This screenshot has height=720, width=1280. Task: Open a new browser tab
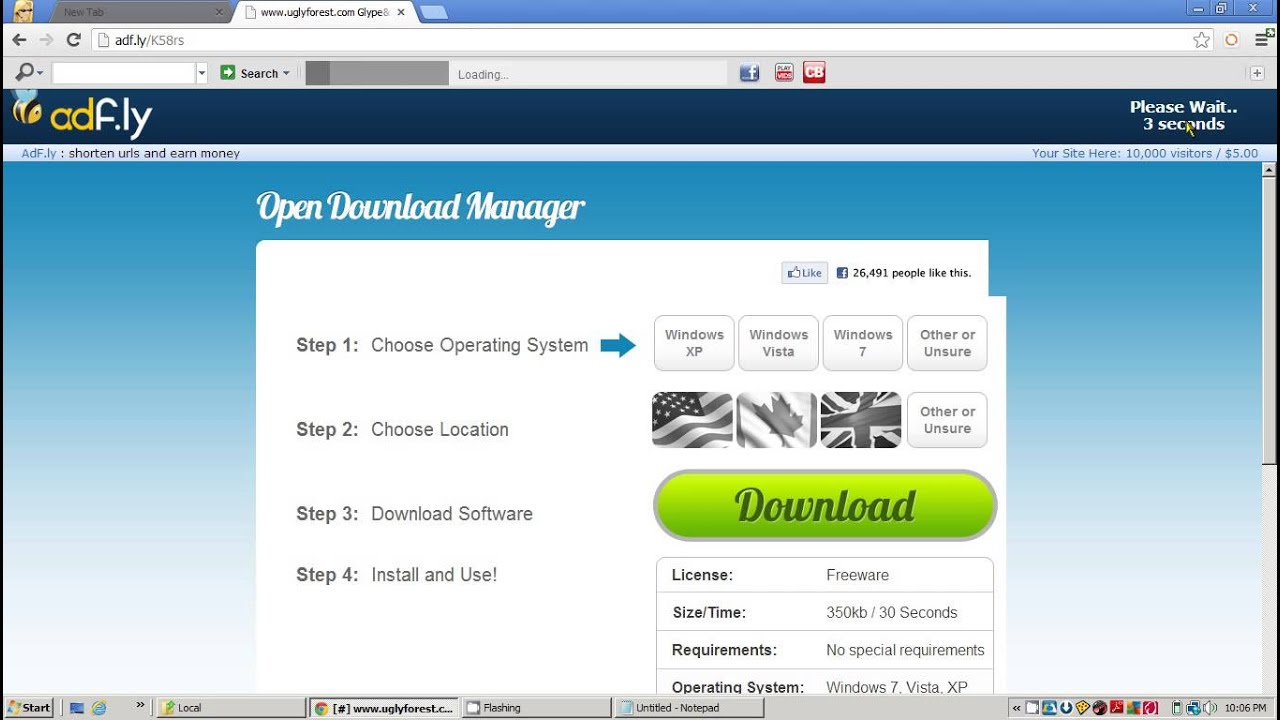click(433, 12)
